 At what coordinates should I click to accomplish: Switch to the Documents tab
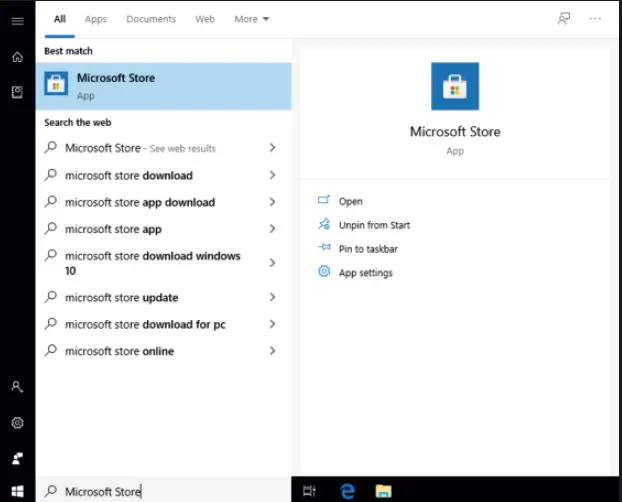[151, 19]
